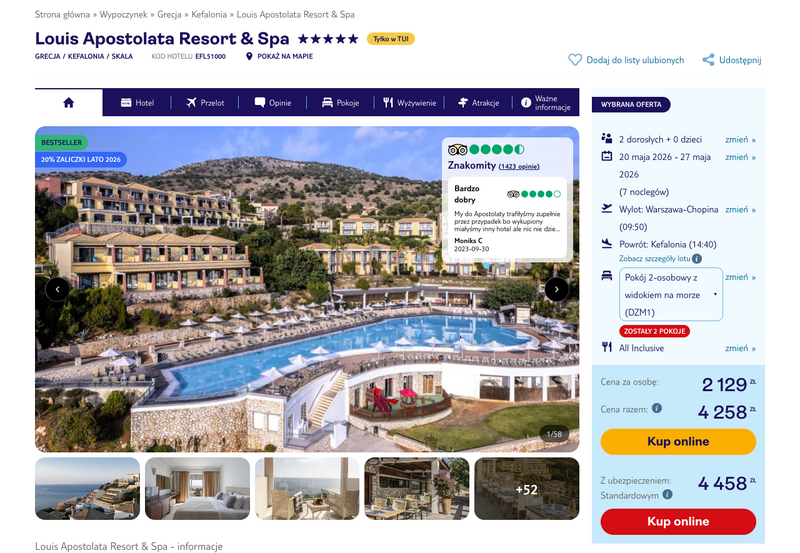Open the room type dropdown Pokój 2-osobowy
This screenshot has height=553, width=800.
pyautogui.click(x=671, y=295)
